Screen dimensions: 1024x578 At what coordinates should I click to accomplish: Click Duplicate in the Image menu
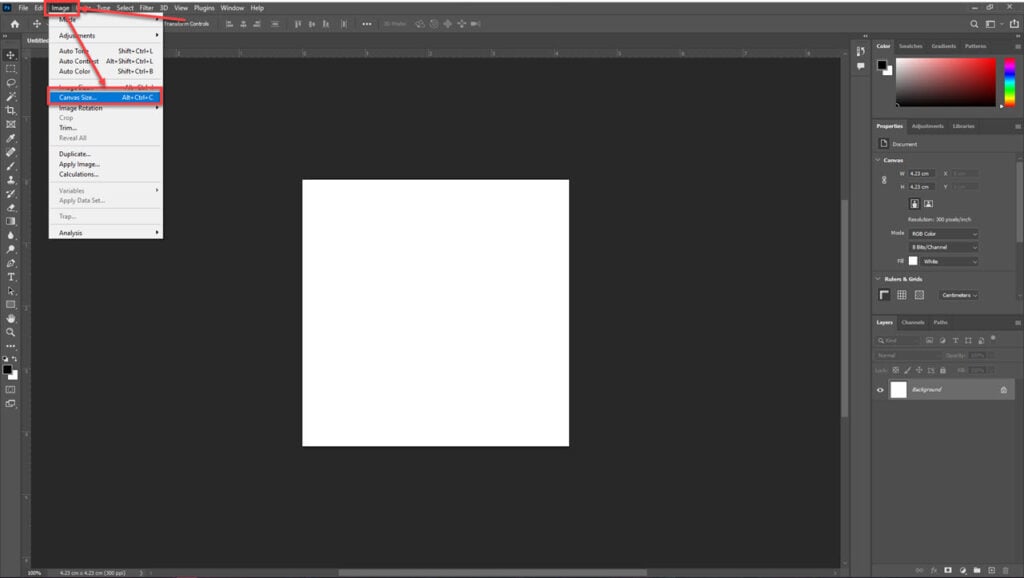[x=75, y=154]
